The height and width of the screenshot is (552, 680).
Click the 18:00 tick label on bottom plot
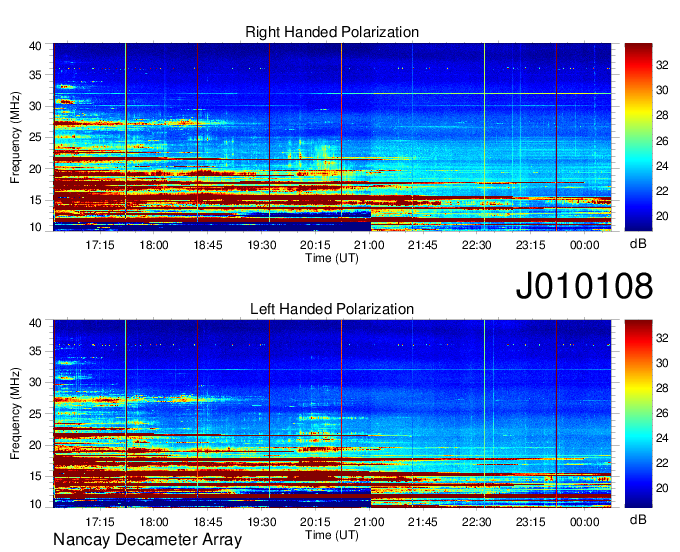click(154, 522)
